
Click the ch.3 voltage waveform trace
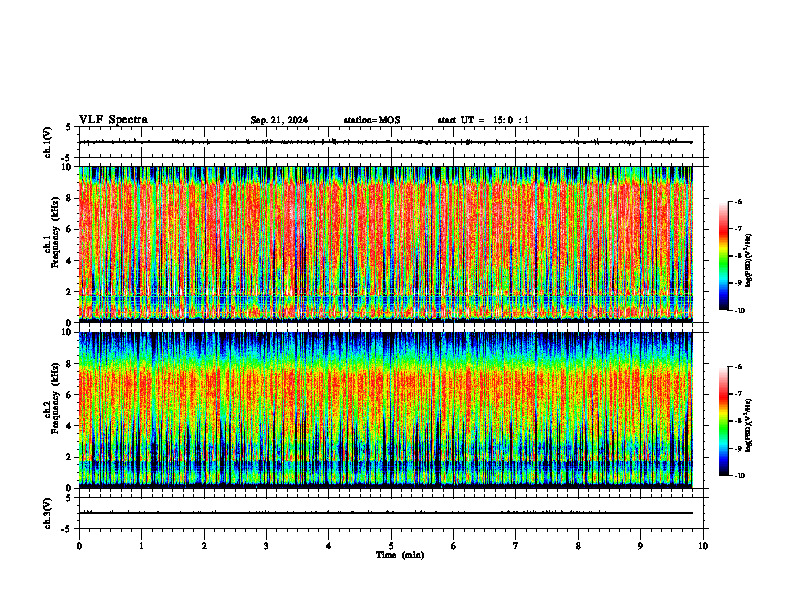[385, 513]
